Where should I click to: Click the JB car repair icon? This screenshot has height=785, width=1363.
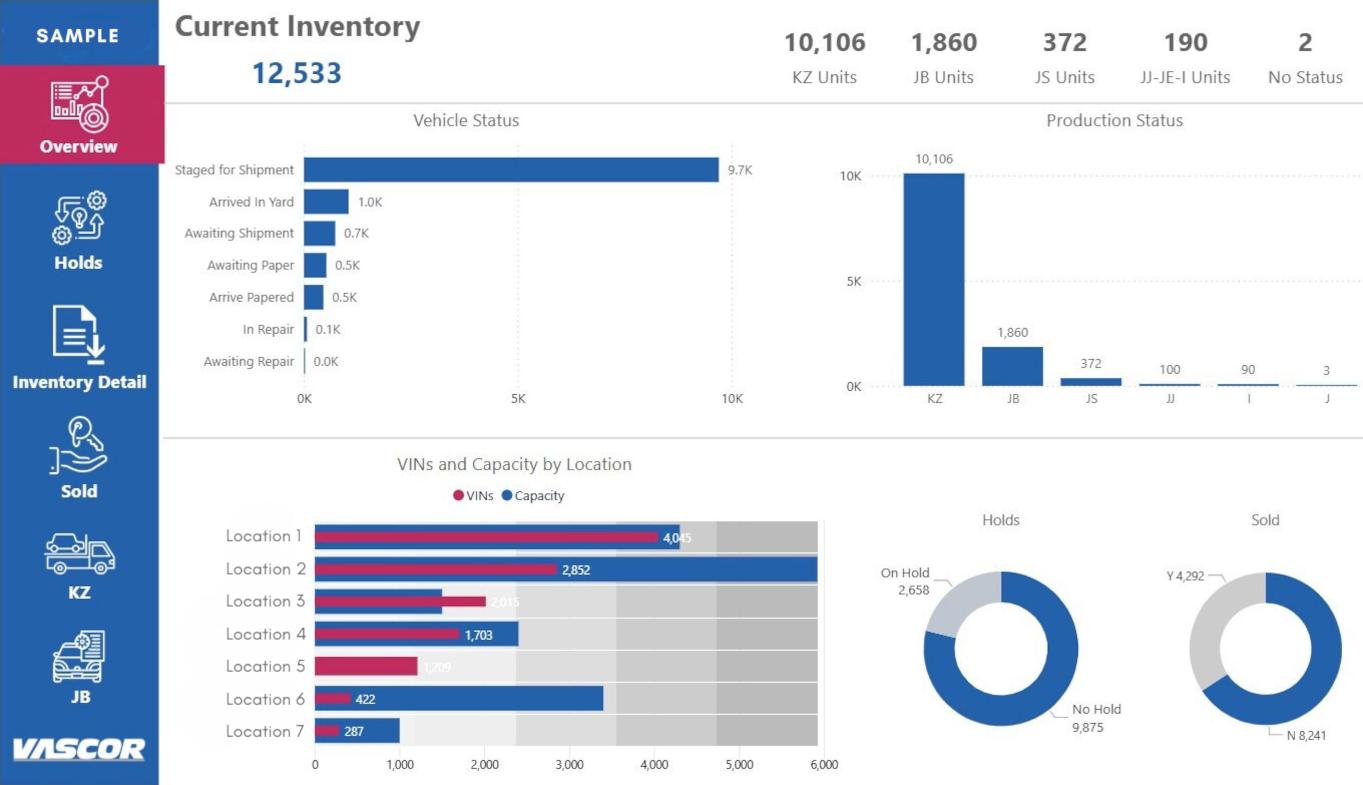click(x=79, y=657)
